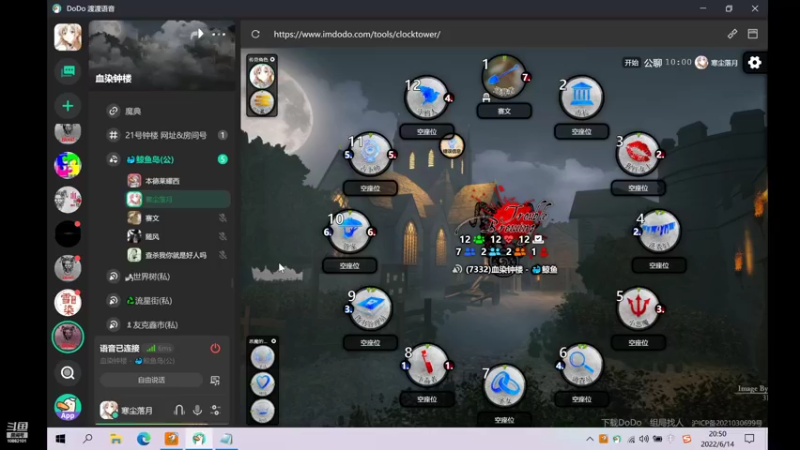The image size is (800, 450).
Task: Add a new server with plus icon
Action: (x=67, y=106)
